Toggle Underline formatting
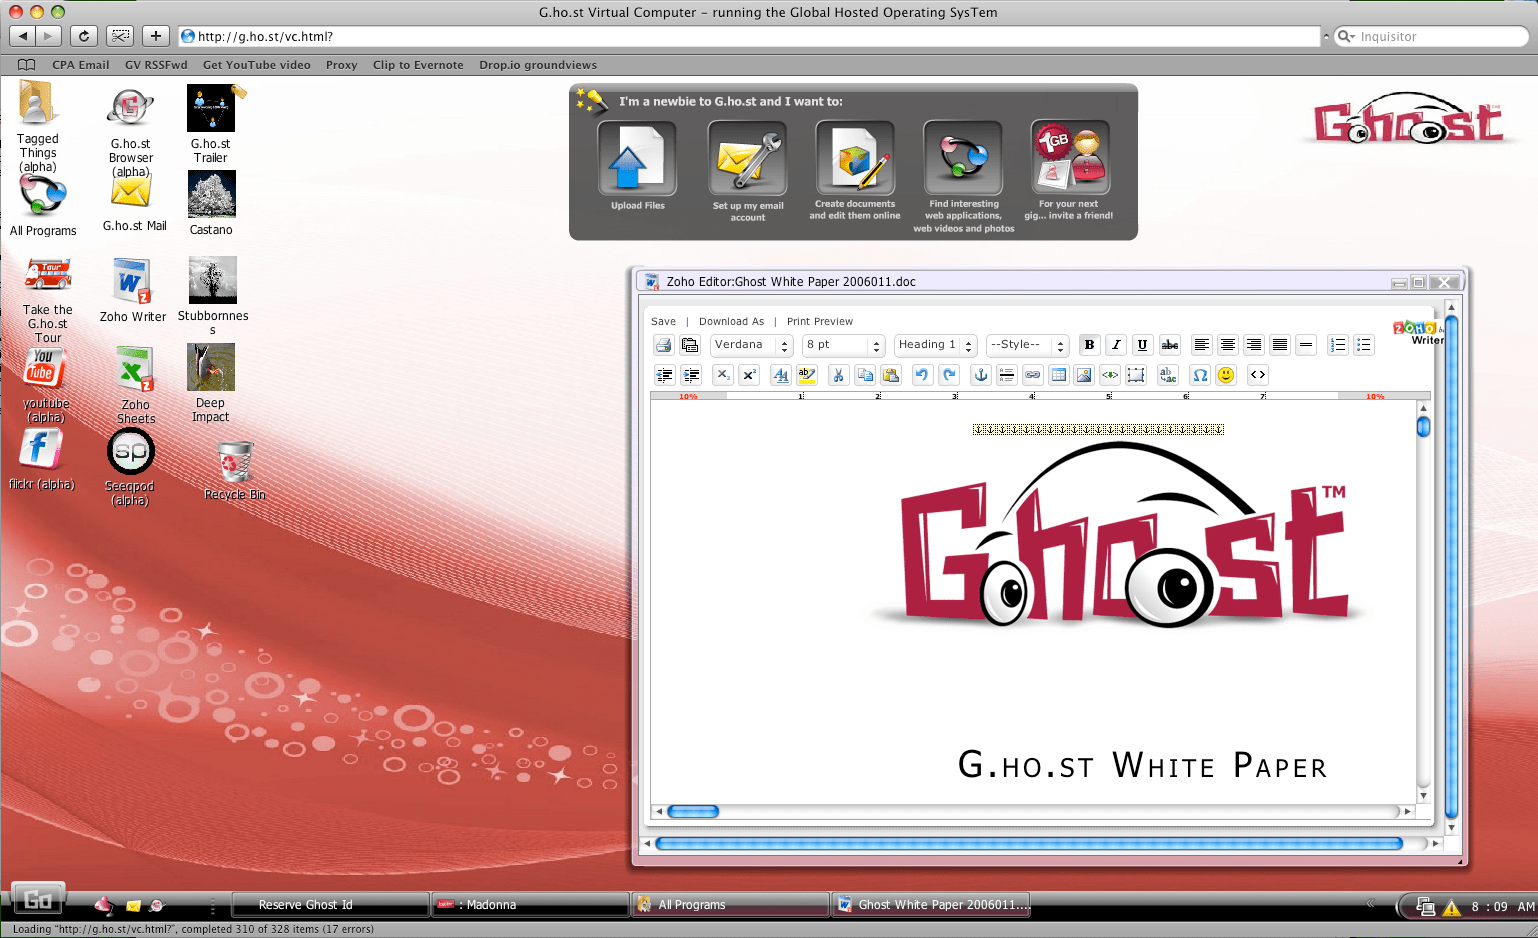The image size is (1538, 938). [1142, 345]
